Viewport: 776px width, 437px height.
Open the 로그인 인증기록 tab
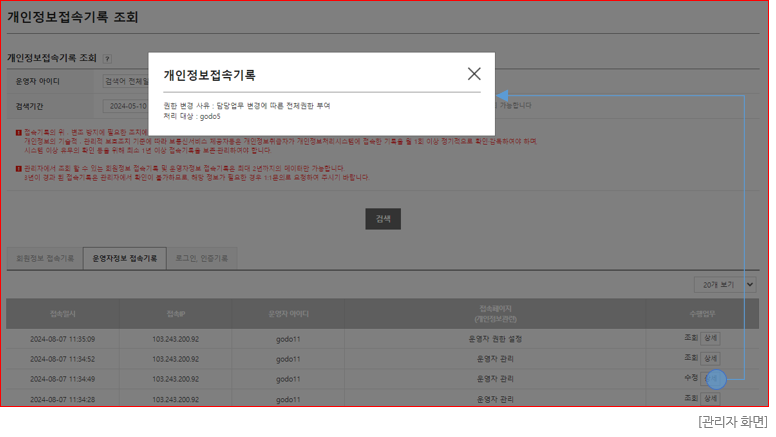coord(202,258)
